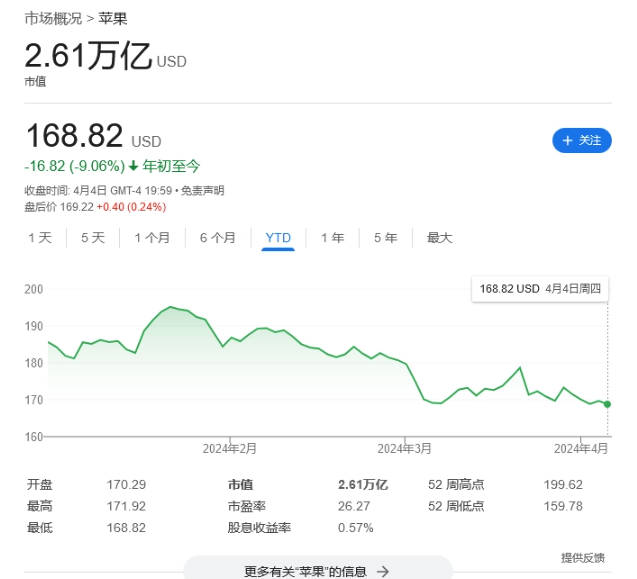Click the 52 周低点 value 159.78

click(x=563, y=506)
